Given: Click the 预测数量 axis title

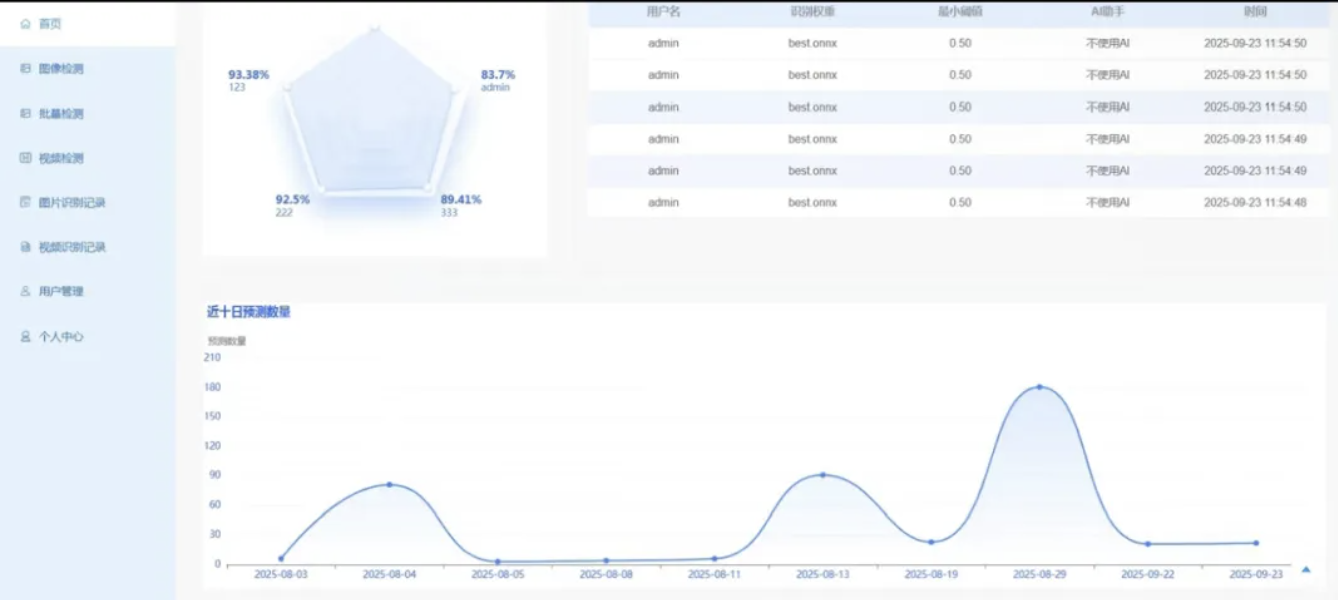Looking at the screenshot, I should (227, 341).
